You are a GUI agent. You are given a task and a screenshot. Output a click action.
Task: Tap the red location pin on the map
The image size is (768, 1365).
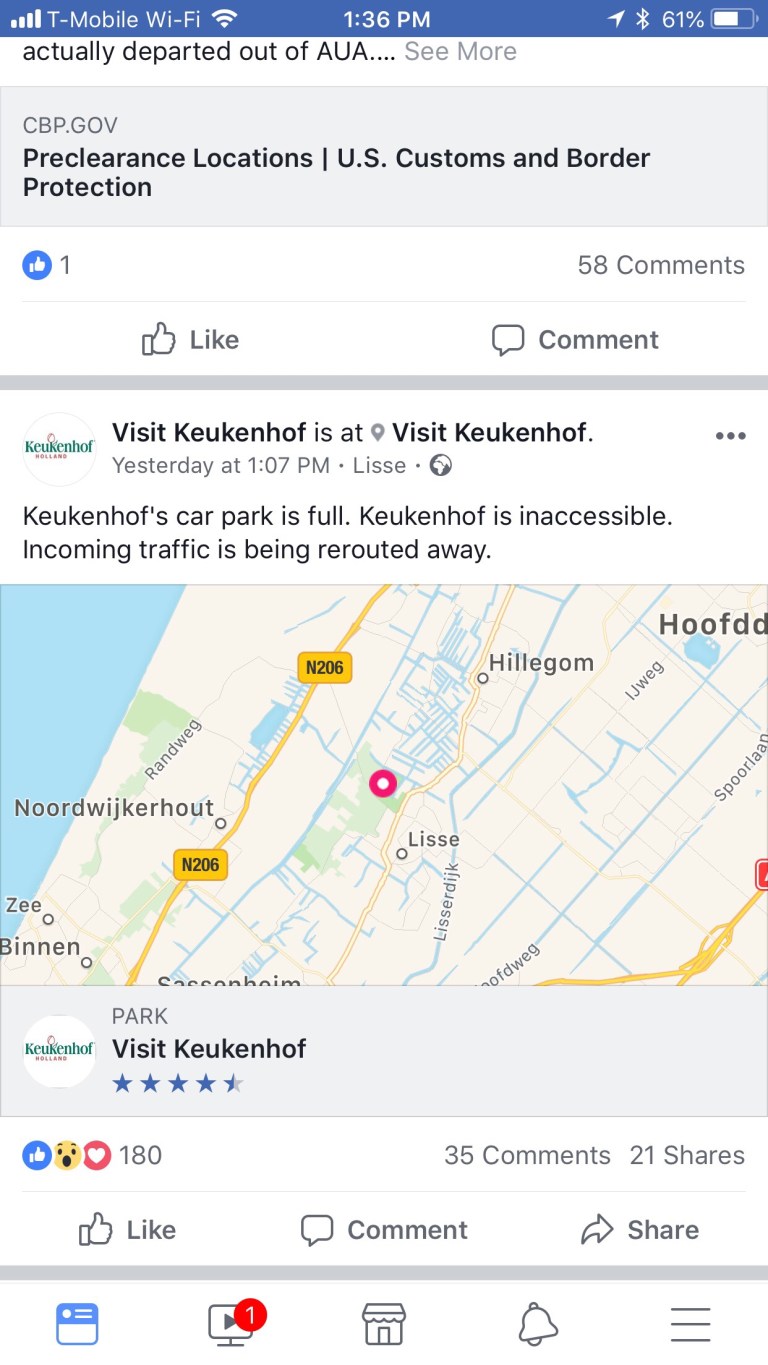click(x=383, y=783)
